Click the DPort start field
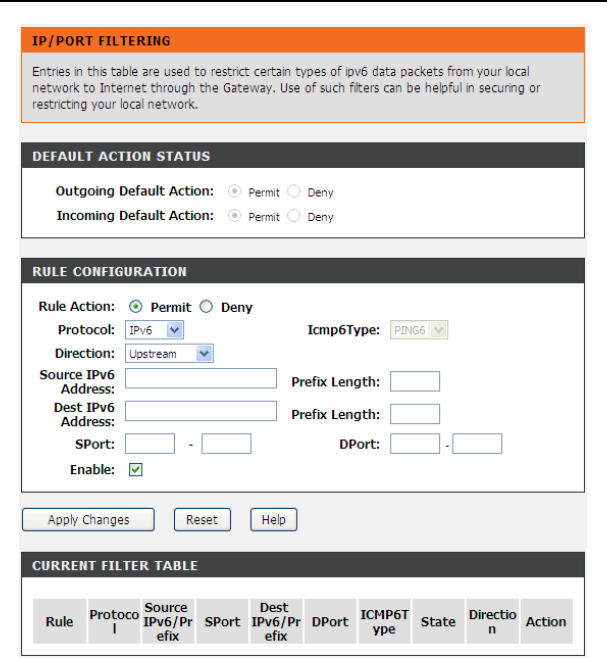Screen dimensions: 607x658 (x=415, y=444)
